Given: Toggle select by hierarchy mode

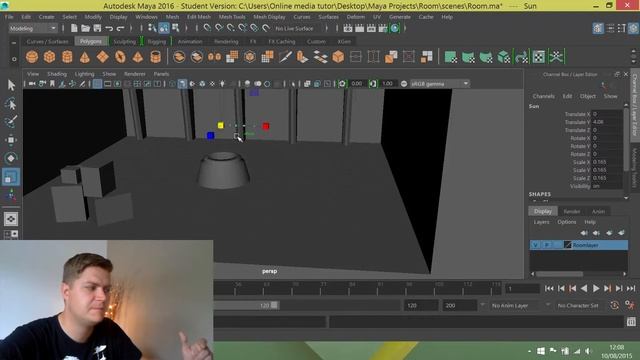Looking at the screenshot, I should click(x=152, y=28).
